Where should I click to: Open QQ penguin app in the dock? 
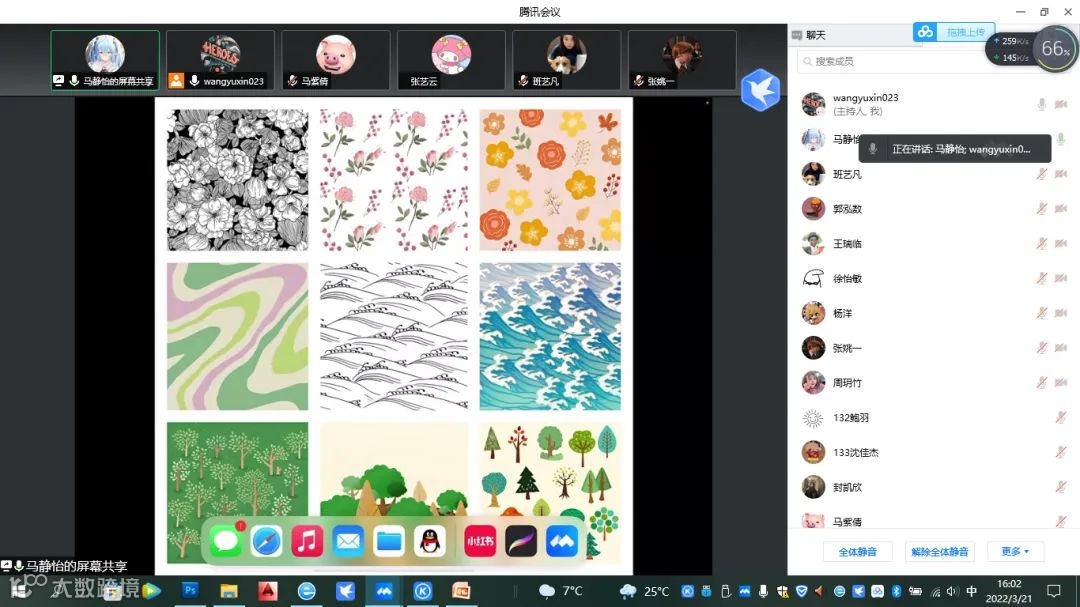430,542
